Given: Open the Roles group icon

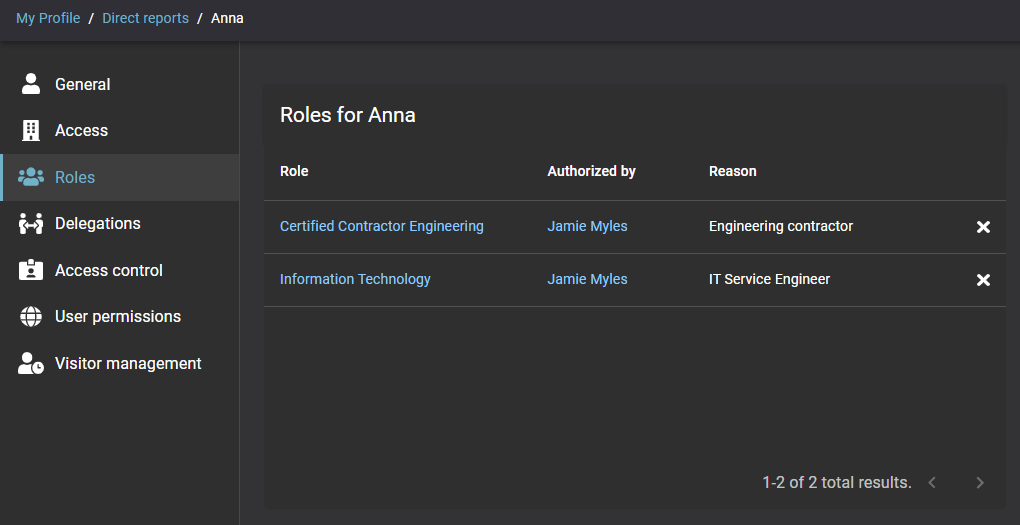Looking at the screenshot, I should 31,177.
